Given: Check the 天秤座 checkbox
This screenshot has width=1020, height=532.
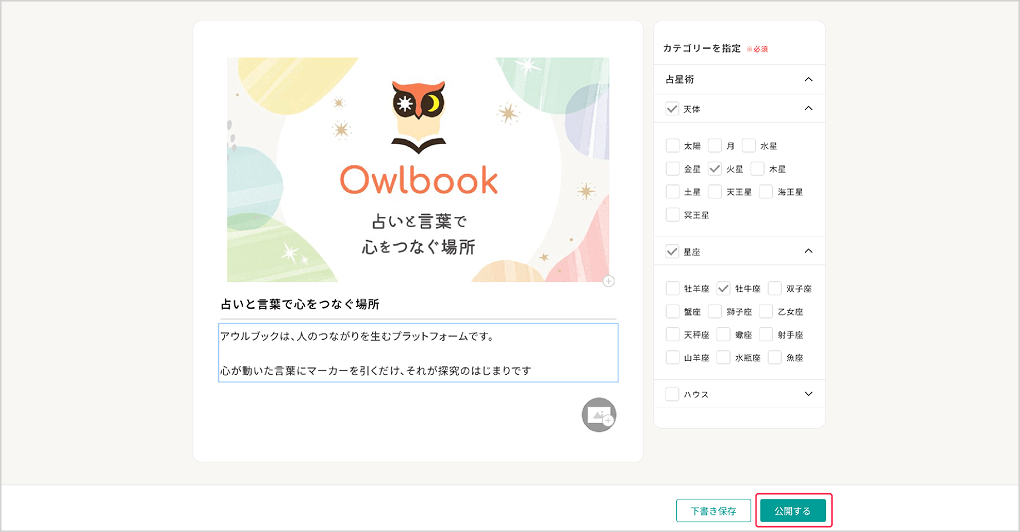Looking at the screenshot, I should pyautogui.click(x=673, y=334).
